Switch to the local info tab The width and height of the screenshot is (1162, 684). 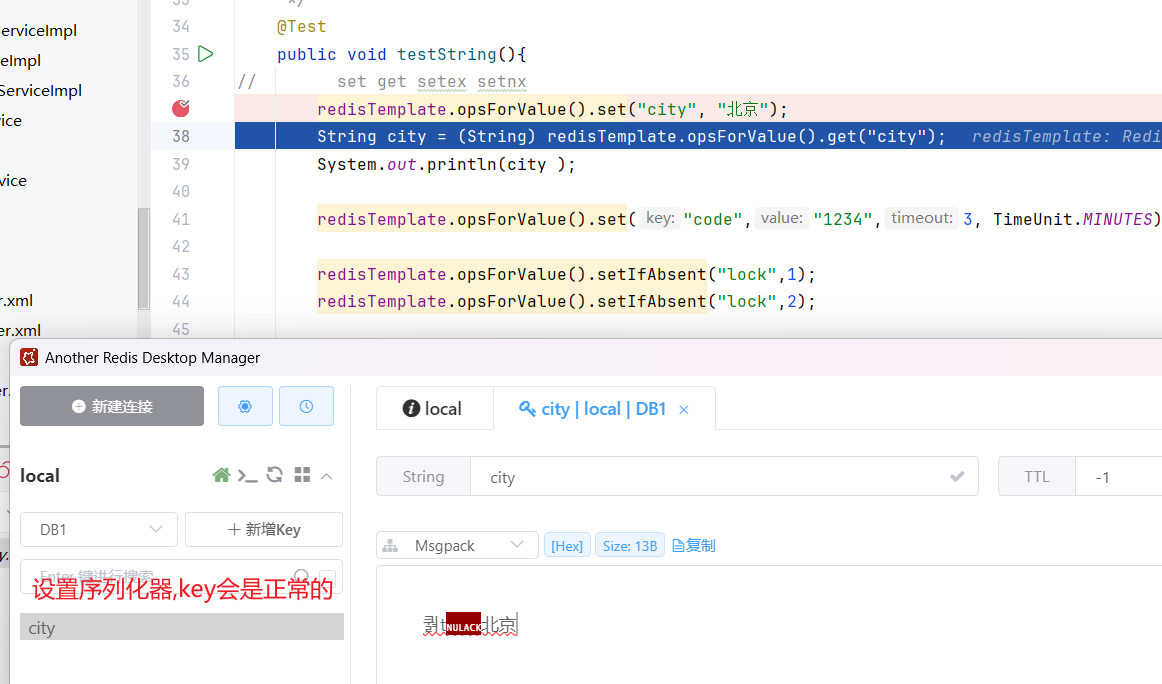point(433,408)
